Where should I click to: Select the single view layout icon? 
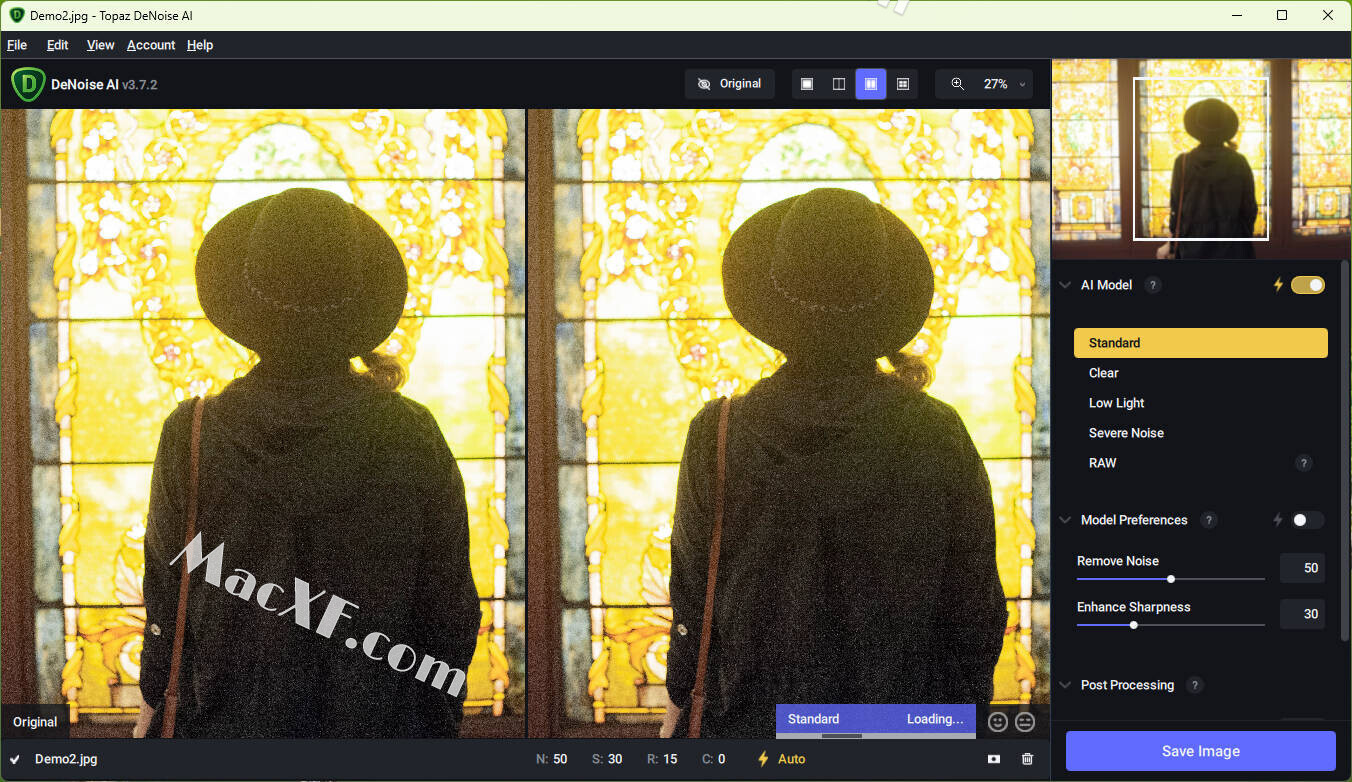tap(807, 84)
